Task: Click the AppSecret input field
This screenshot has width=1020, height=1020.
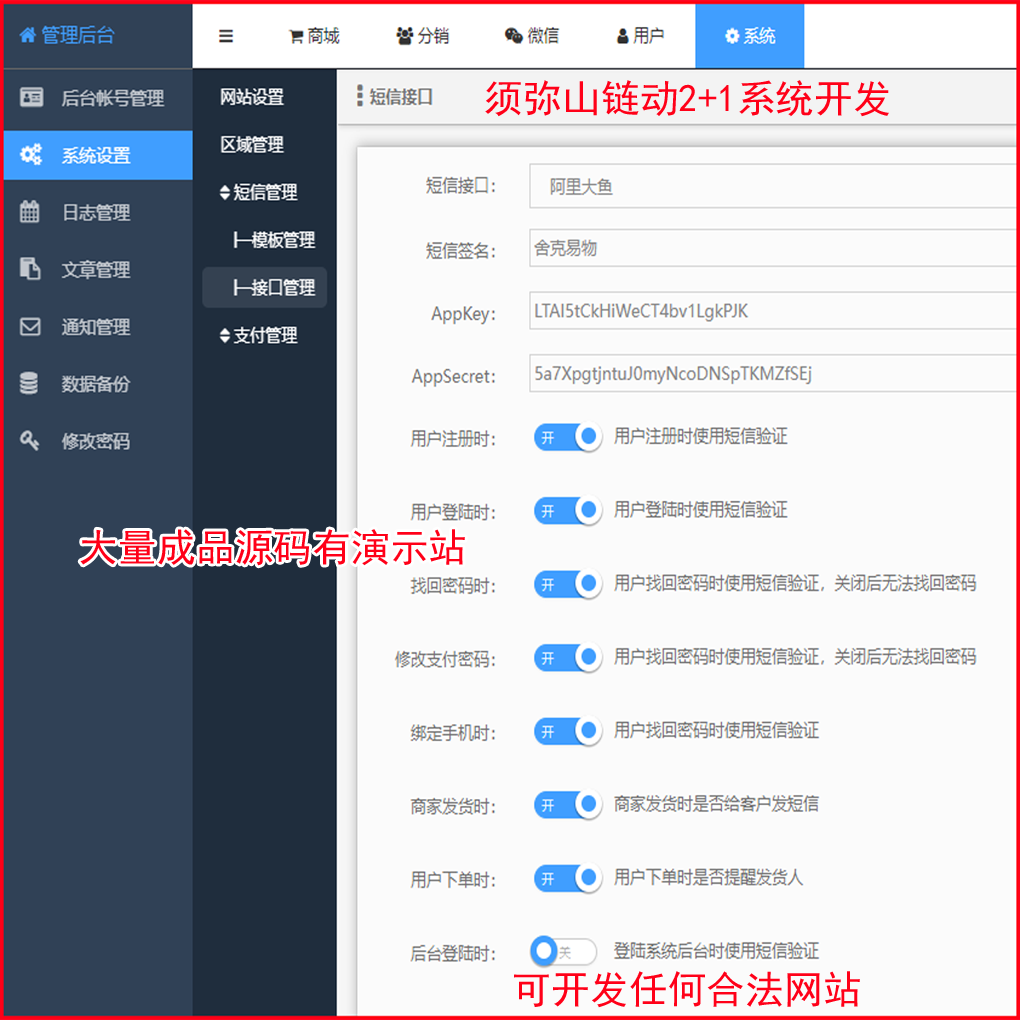Action: [x=770, y=374]
